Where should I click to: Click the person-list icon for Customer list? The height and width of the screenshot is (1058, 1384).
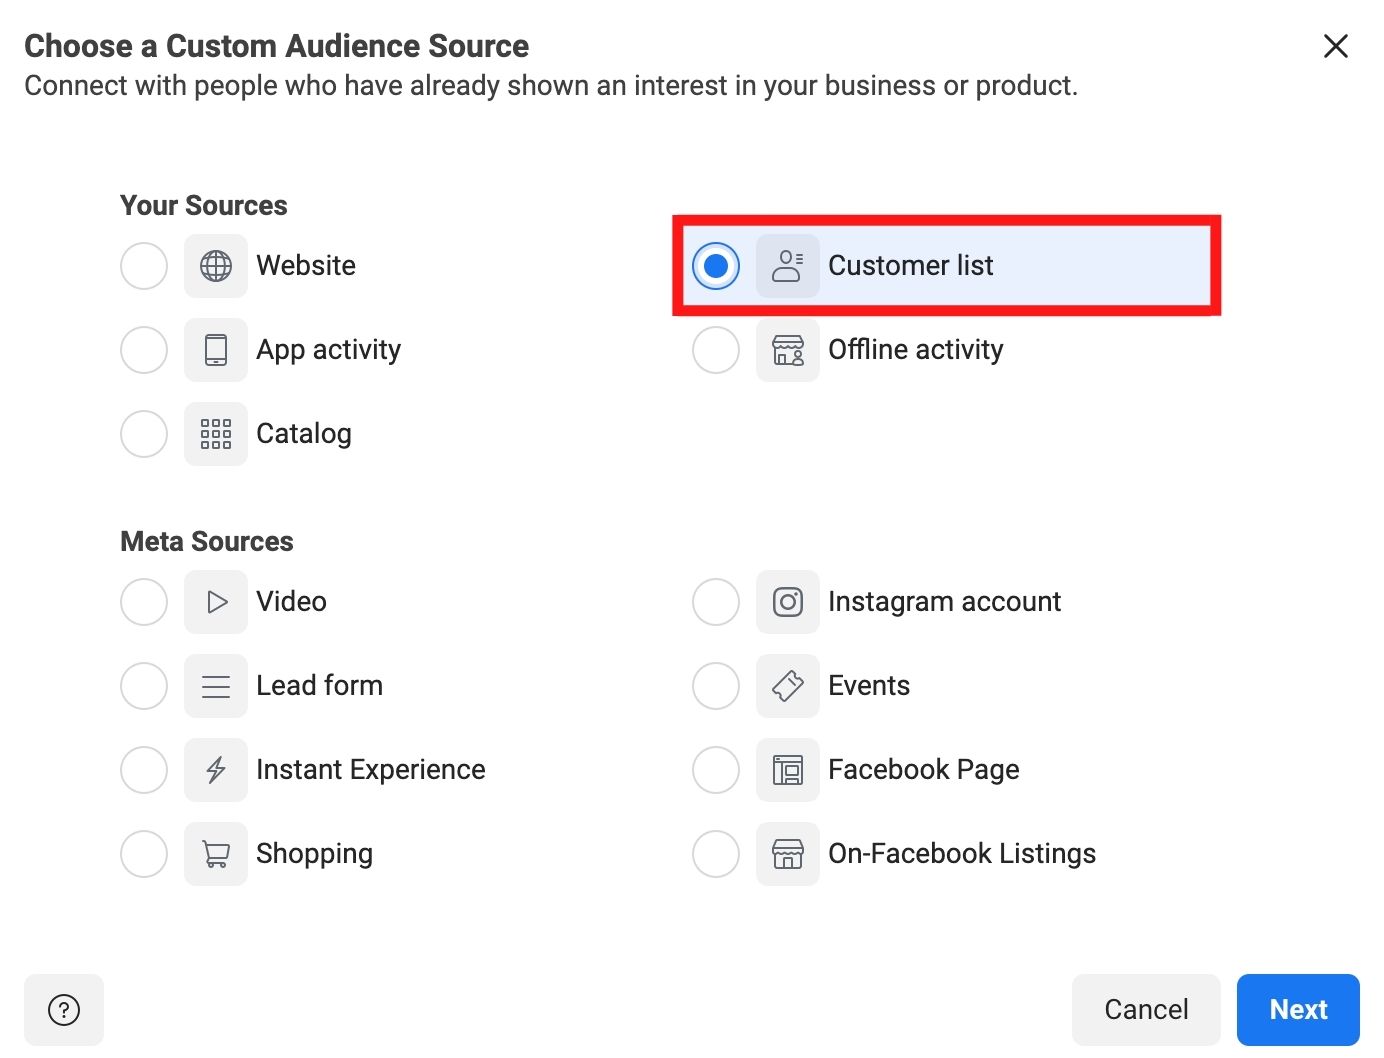click(788, 266)
